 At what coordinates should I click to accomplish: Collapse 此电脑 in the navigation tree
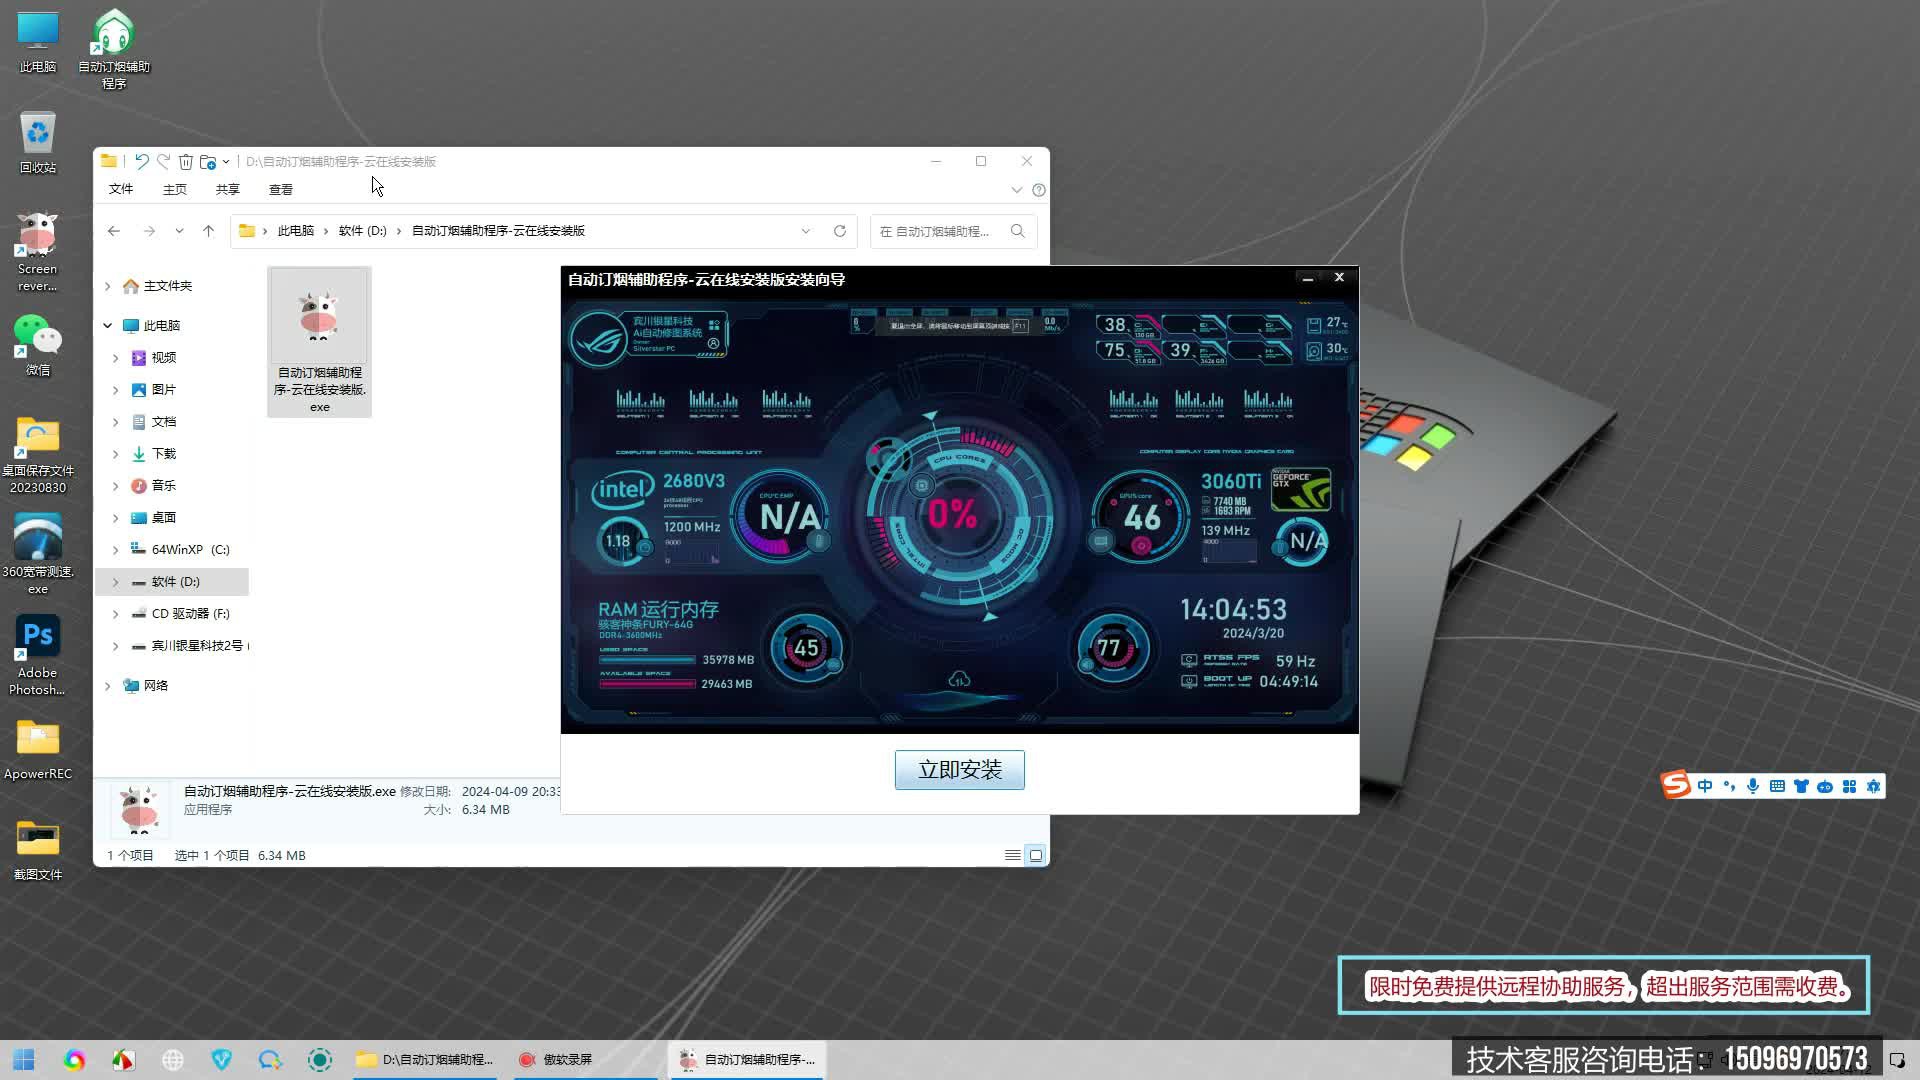coord(108,326)
